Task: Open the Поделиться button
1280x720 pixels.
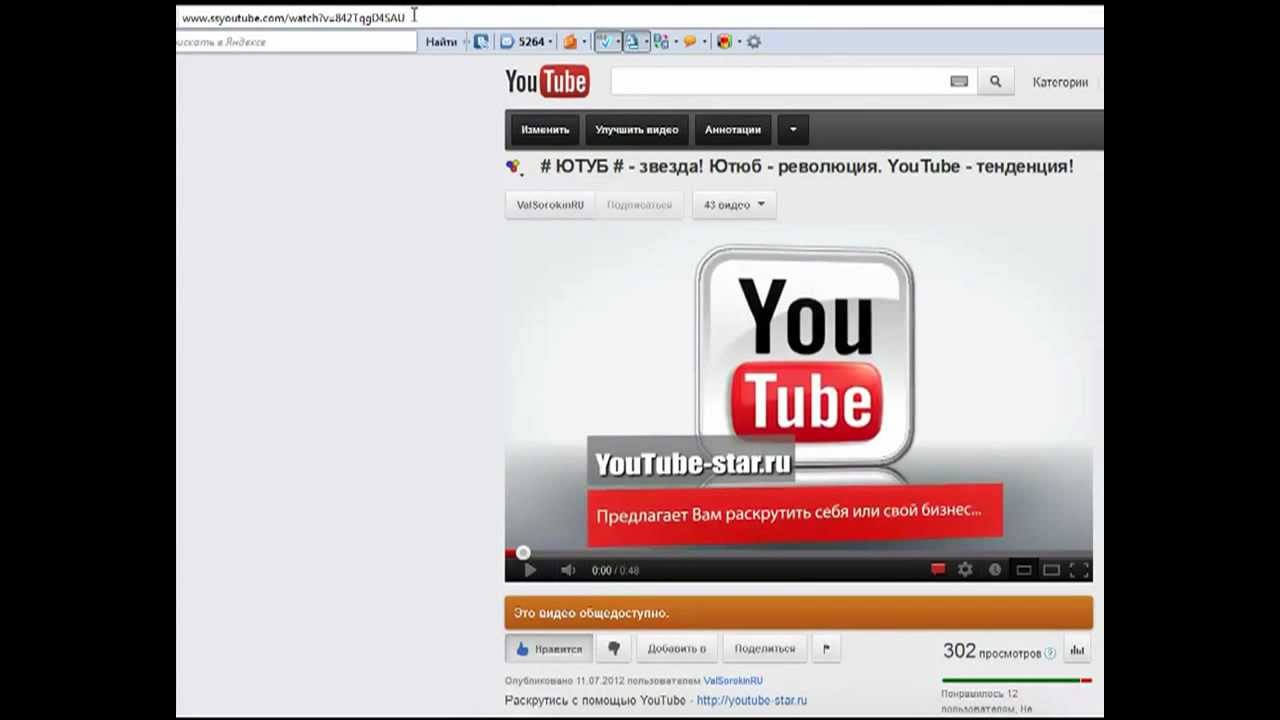Action: (x=765, y=649)
